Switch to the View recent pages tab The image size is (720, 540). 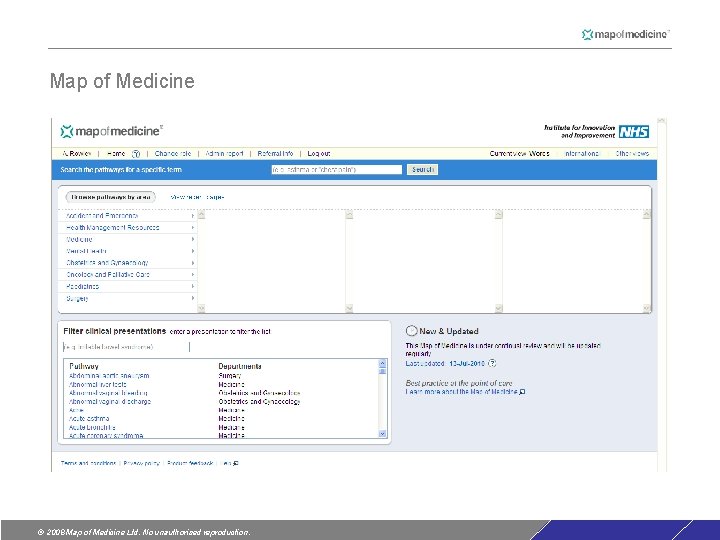point(197,197)
